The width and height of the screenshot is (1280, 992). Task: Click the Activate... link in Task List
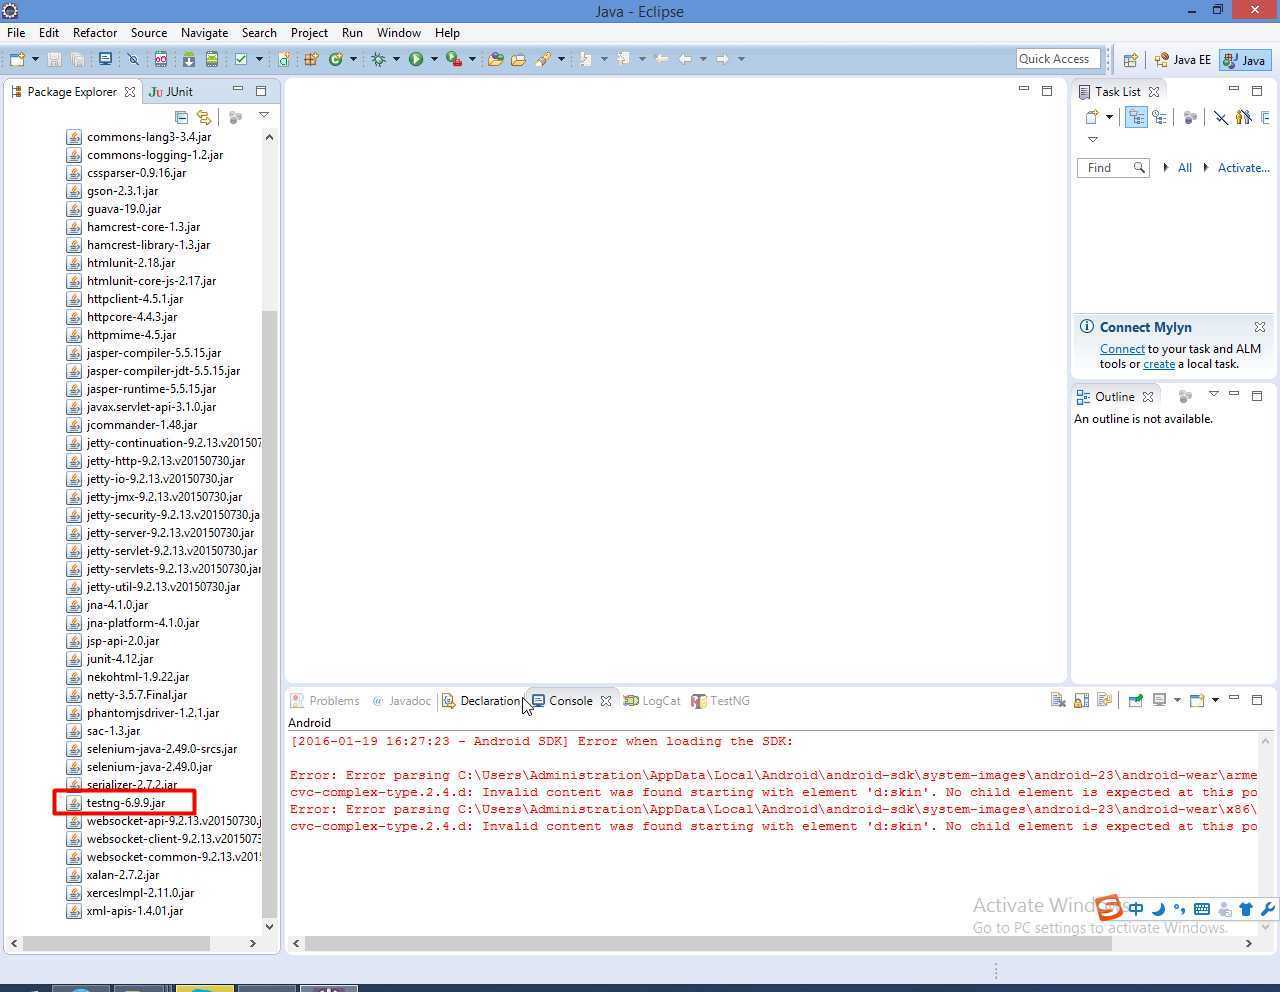click(1243, 168)
